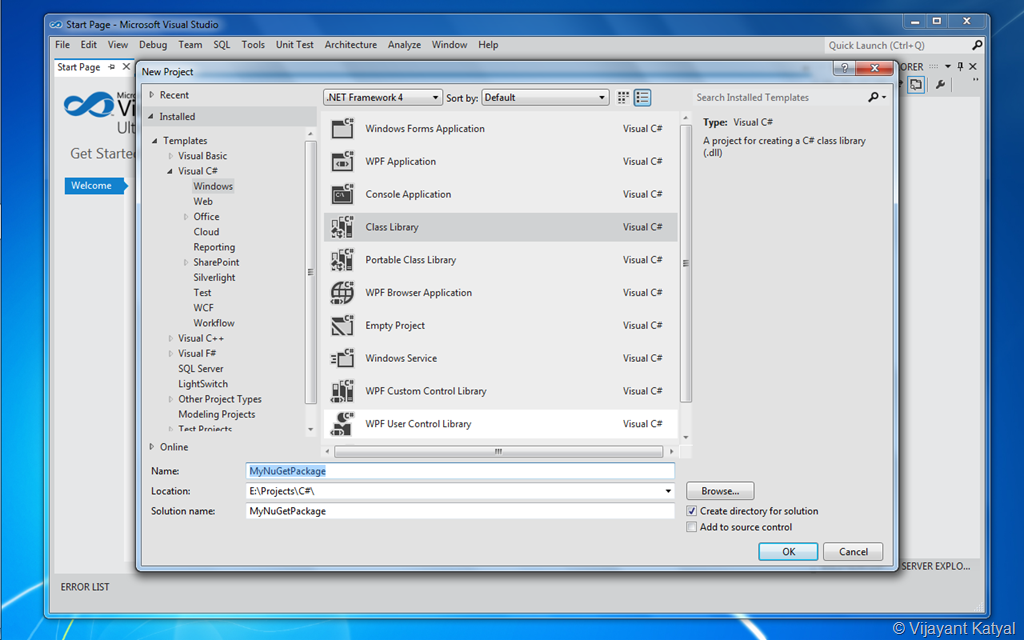This screenshot has height=640, width=1024.
Task: Expand the Visual C++ tree node
Action: coord(171,338)
